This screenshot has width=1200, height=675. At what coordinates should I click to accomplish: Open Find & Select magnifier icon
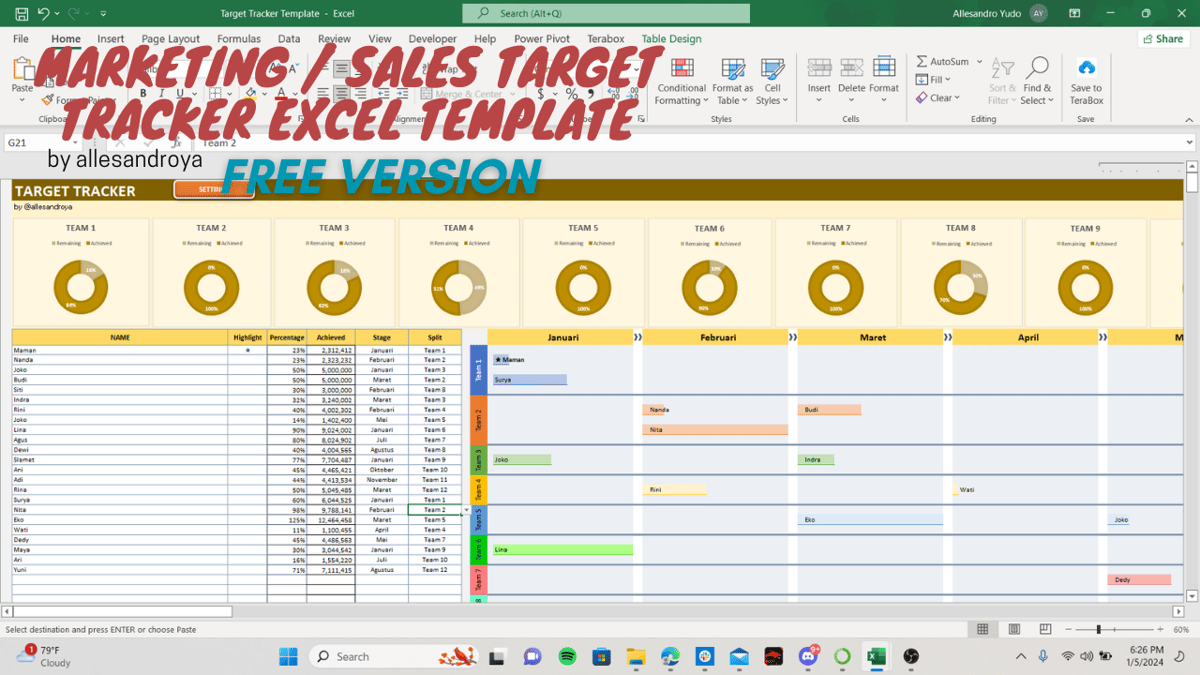[1038, 68]
